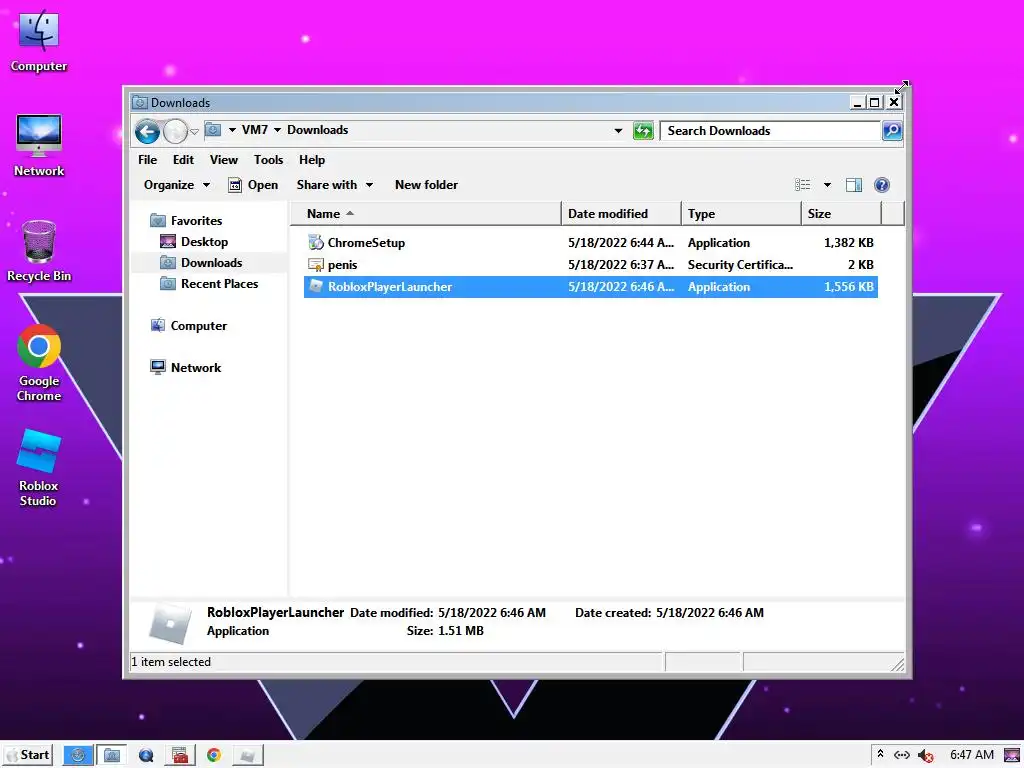Open the address bar history dropdown
This screenshot has width=1024, height=768.
tap(618, 131)
